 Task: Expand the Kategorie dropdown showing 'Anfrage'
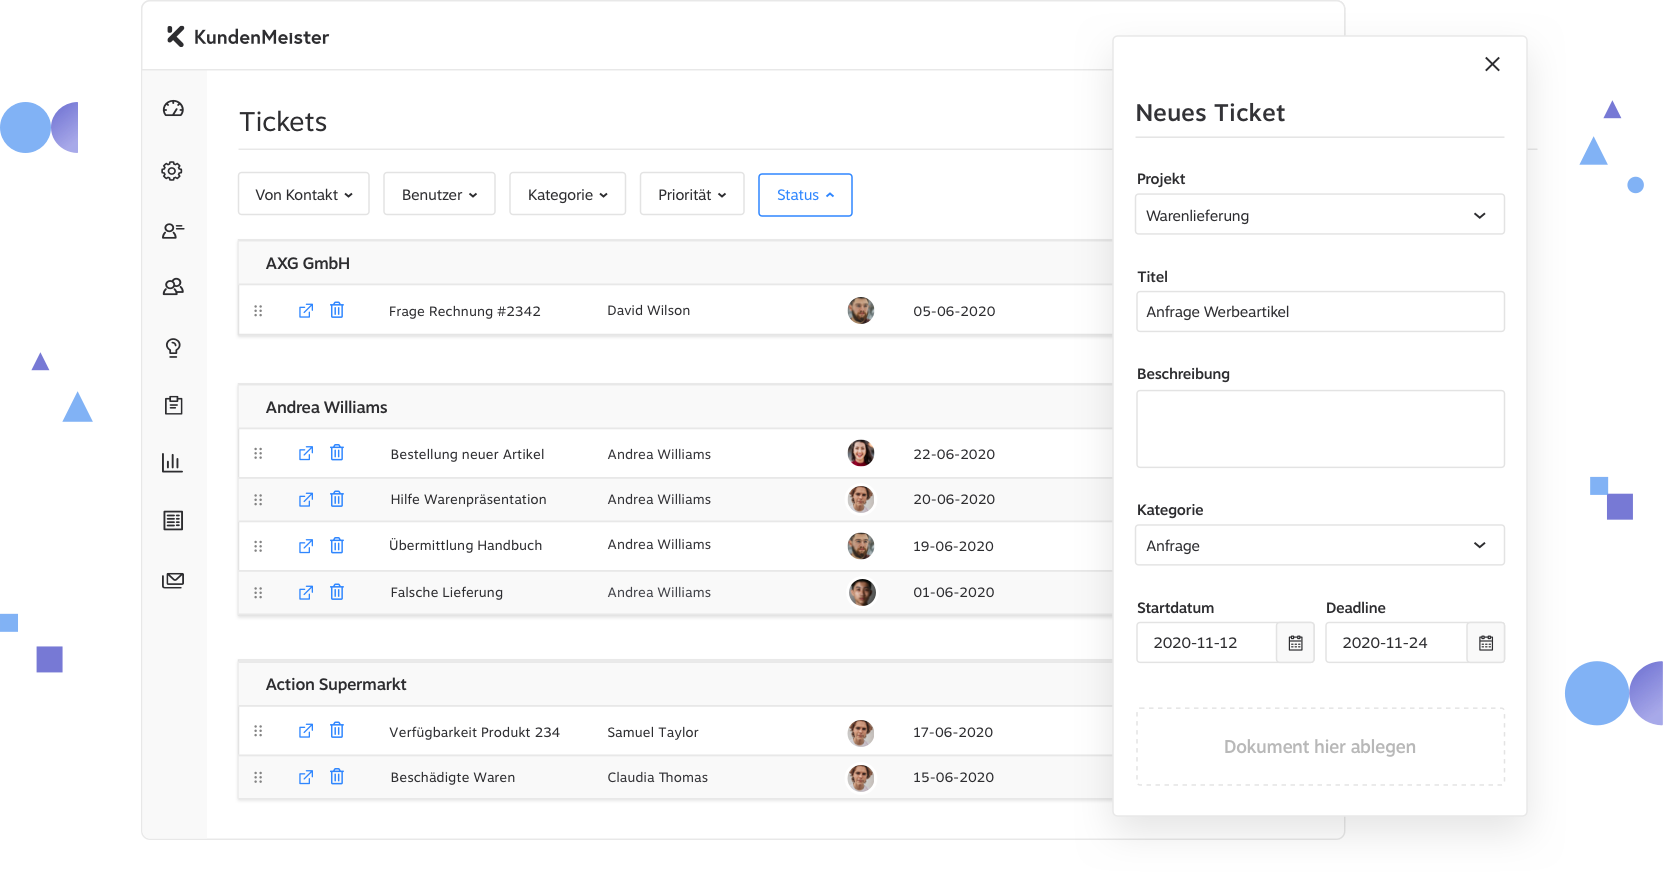(x=1319, y=545)
